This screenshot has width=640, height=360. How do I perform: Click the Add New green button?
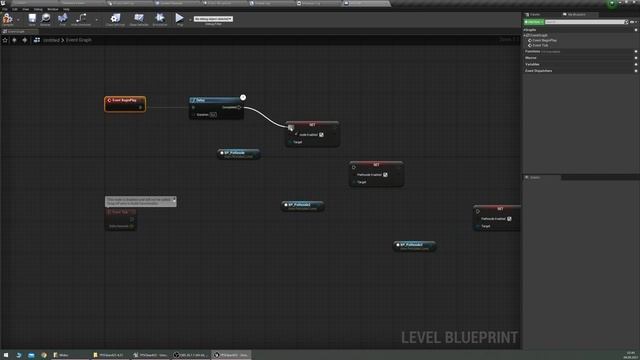[x=533, y=22]
